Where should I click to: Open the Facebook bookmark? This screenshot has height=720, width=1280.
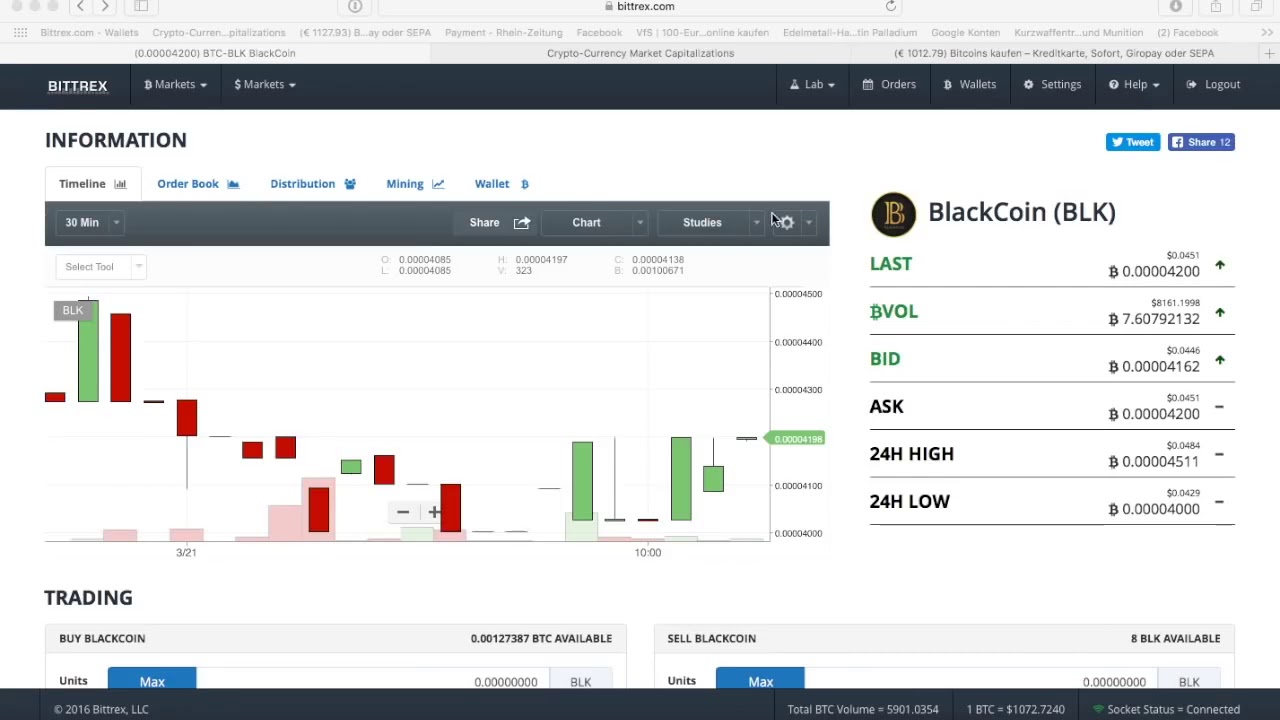coord(599,32)
